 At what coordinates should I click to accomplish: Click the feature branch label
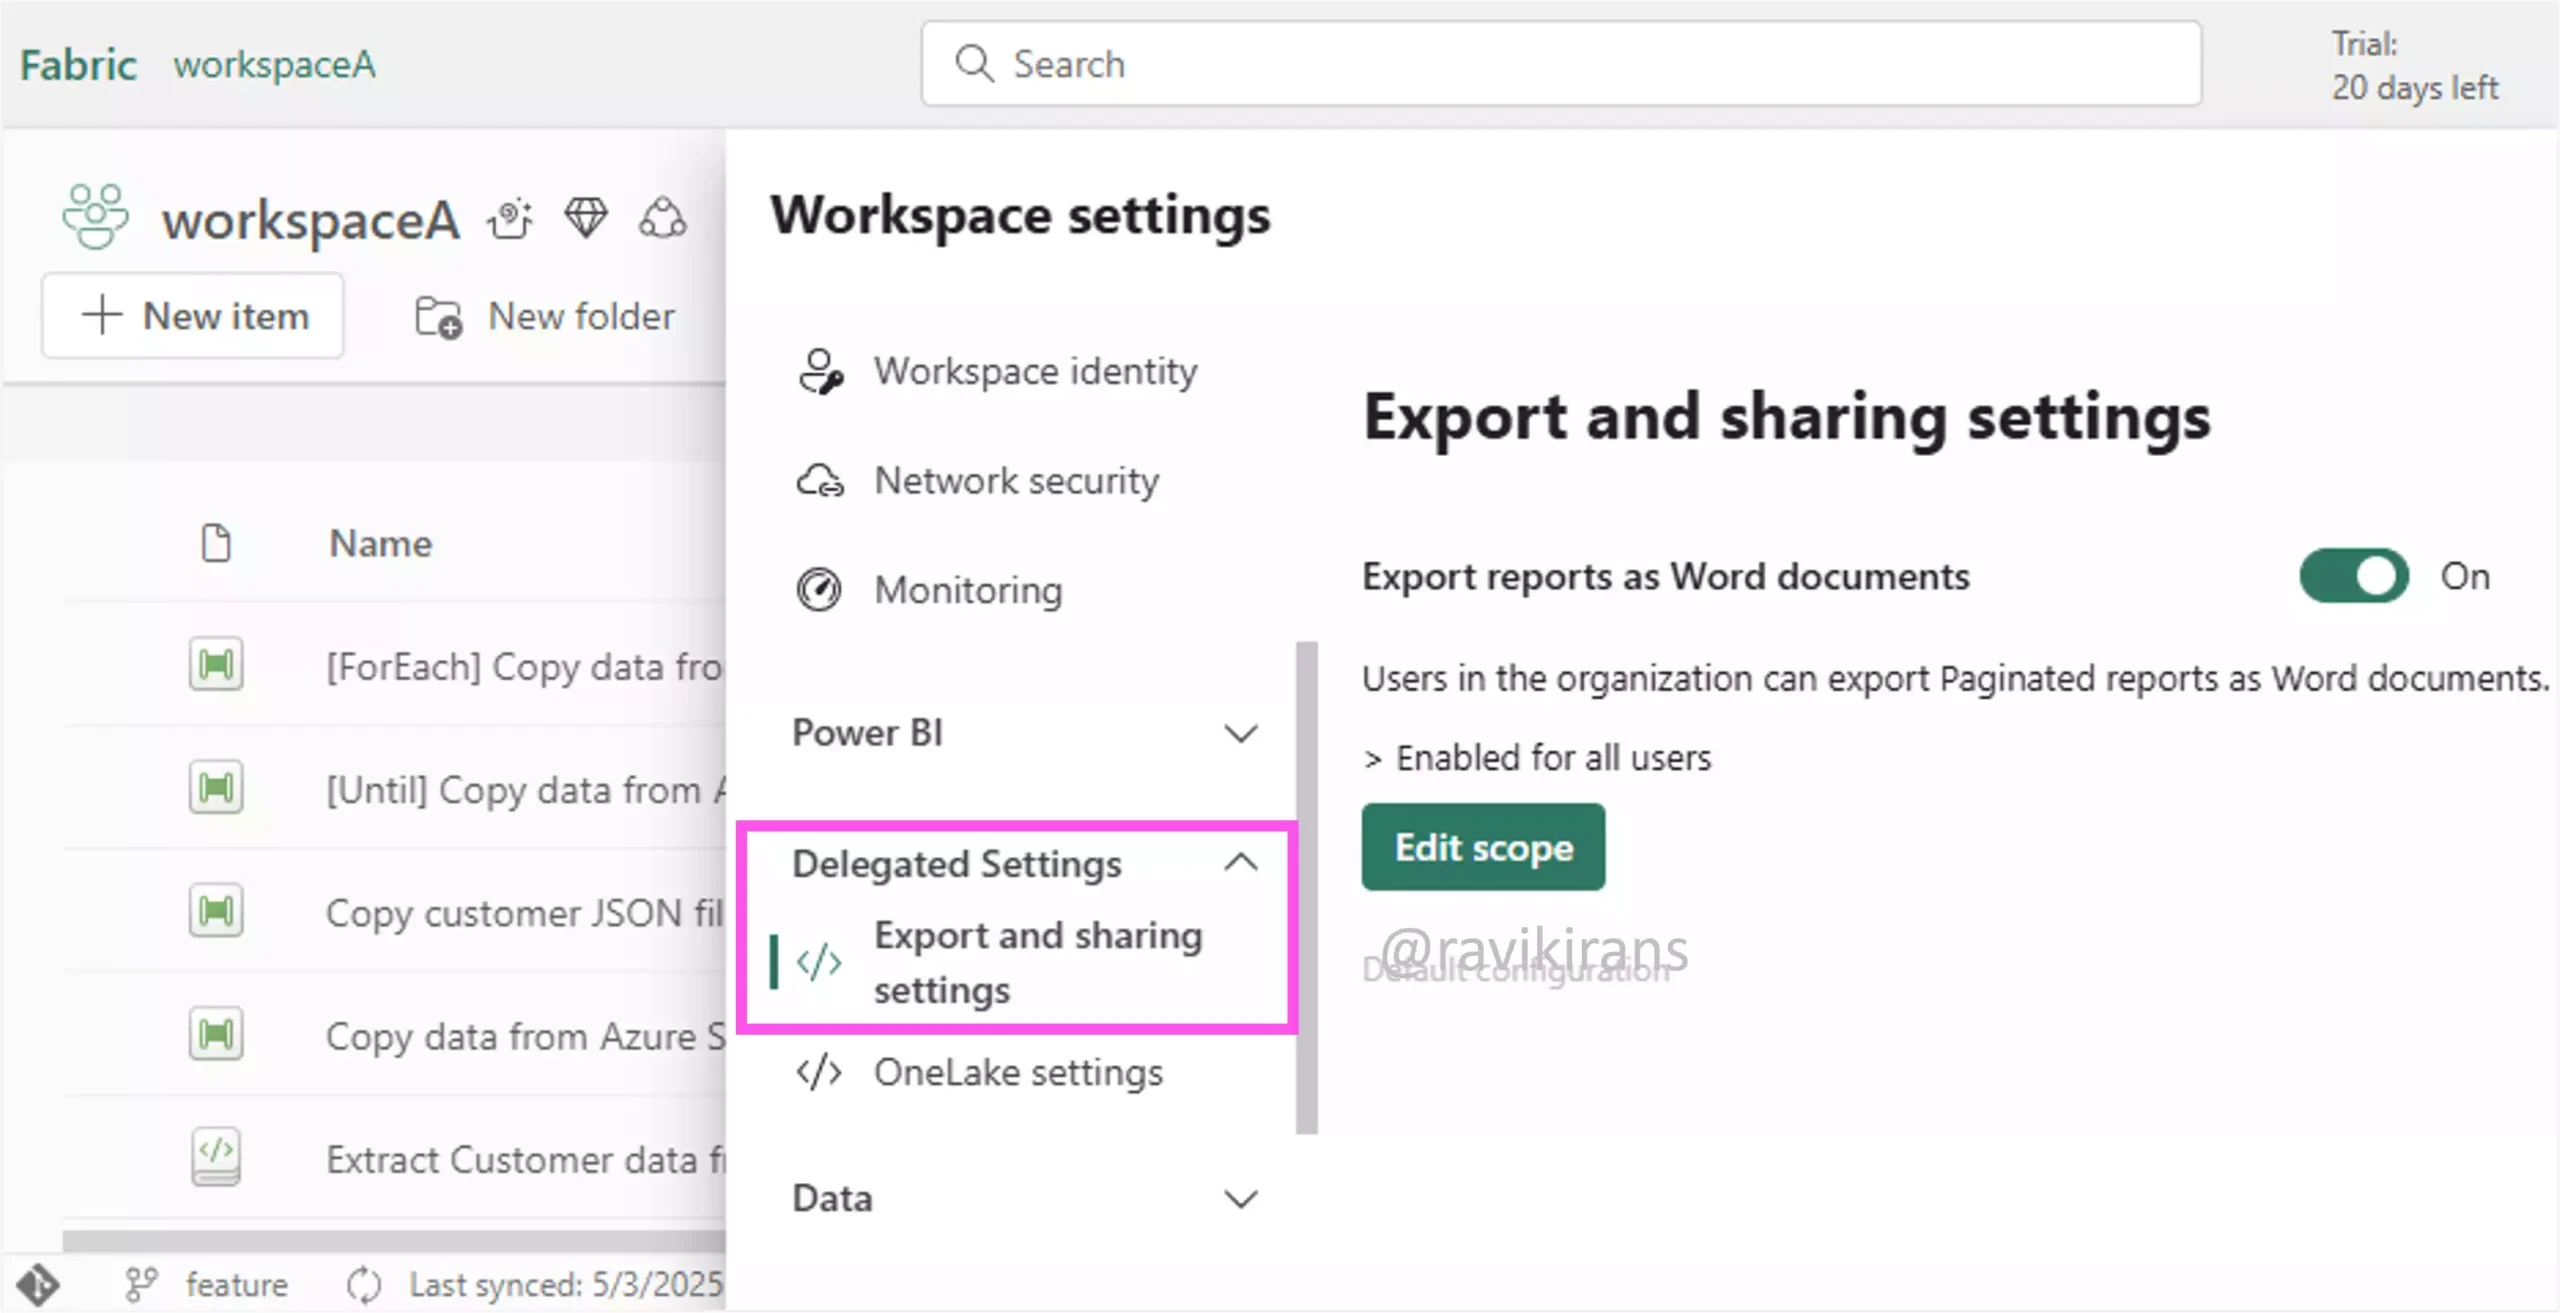tap(237, 1285)
